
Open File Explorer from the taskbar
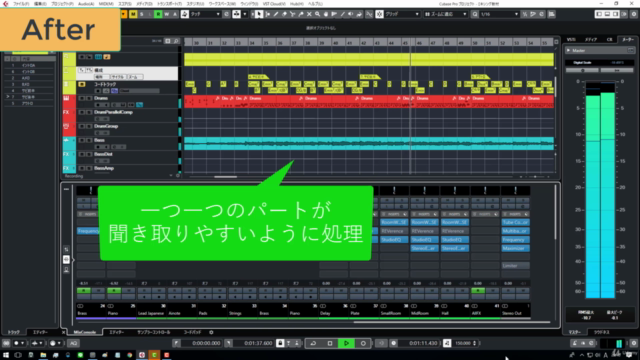point(43,355)
